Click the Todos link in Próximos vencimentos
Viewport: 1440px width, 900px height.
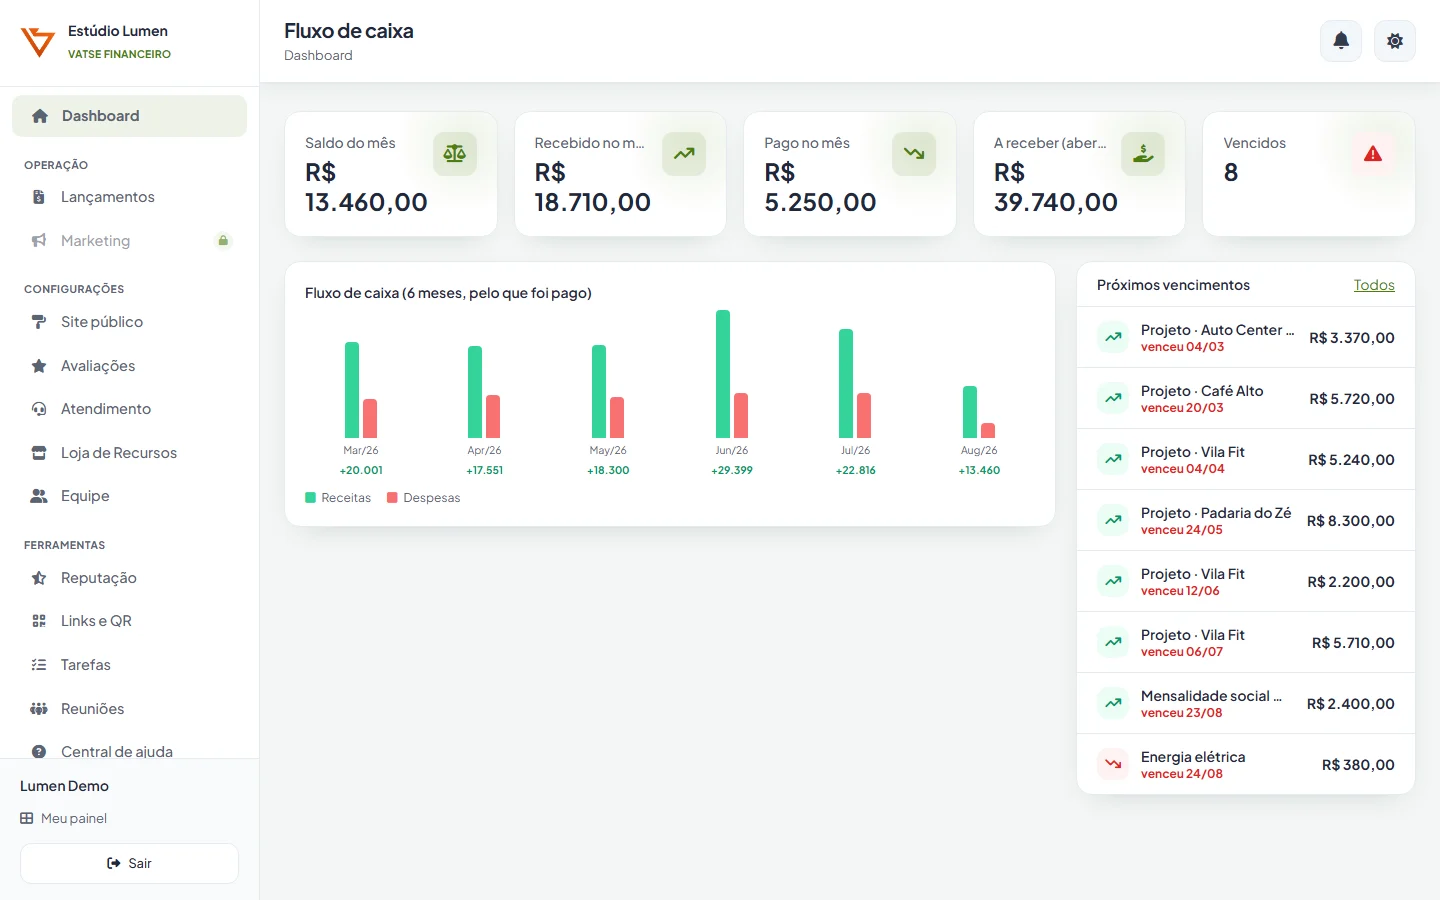pos(1374,285)
